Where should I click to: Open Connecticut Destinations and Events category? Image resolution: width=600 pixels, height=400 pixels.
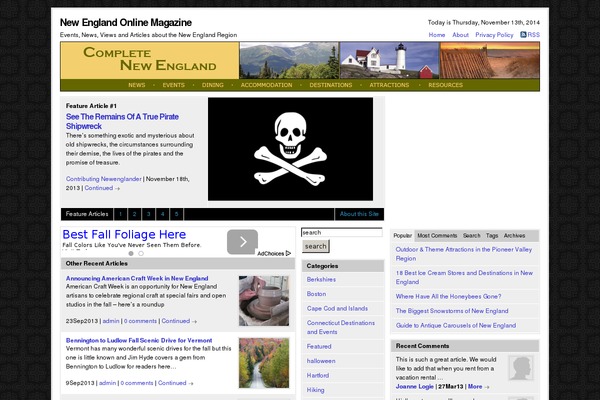pyautogui.click(x=341, y=327)
